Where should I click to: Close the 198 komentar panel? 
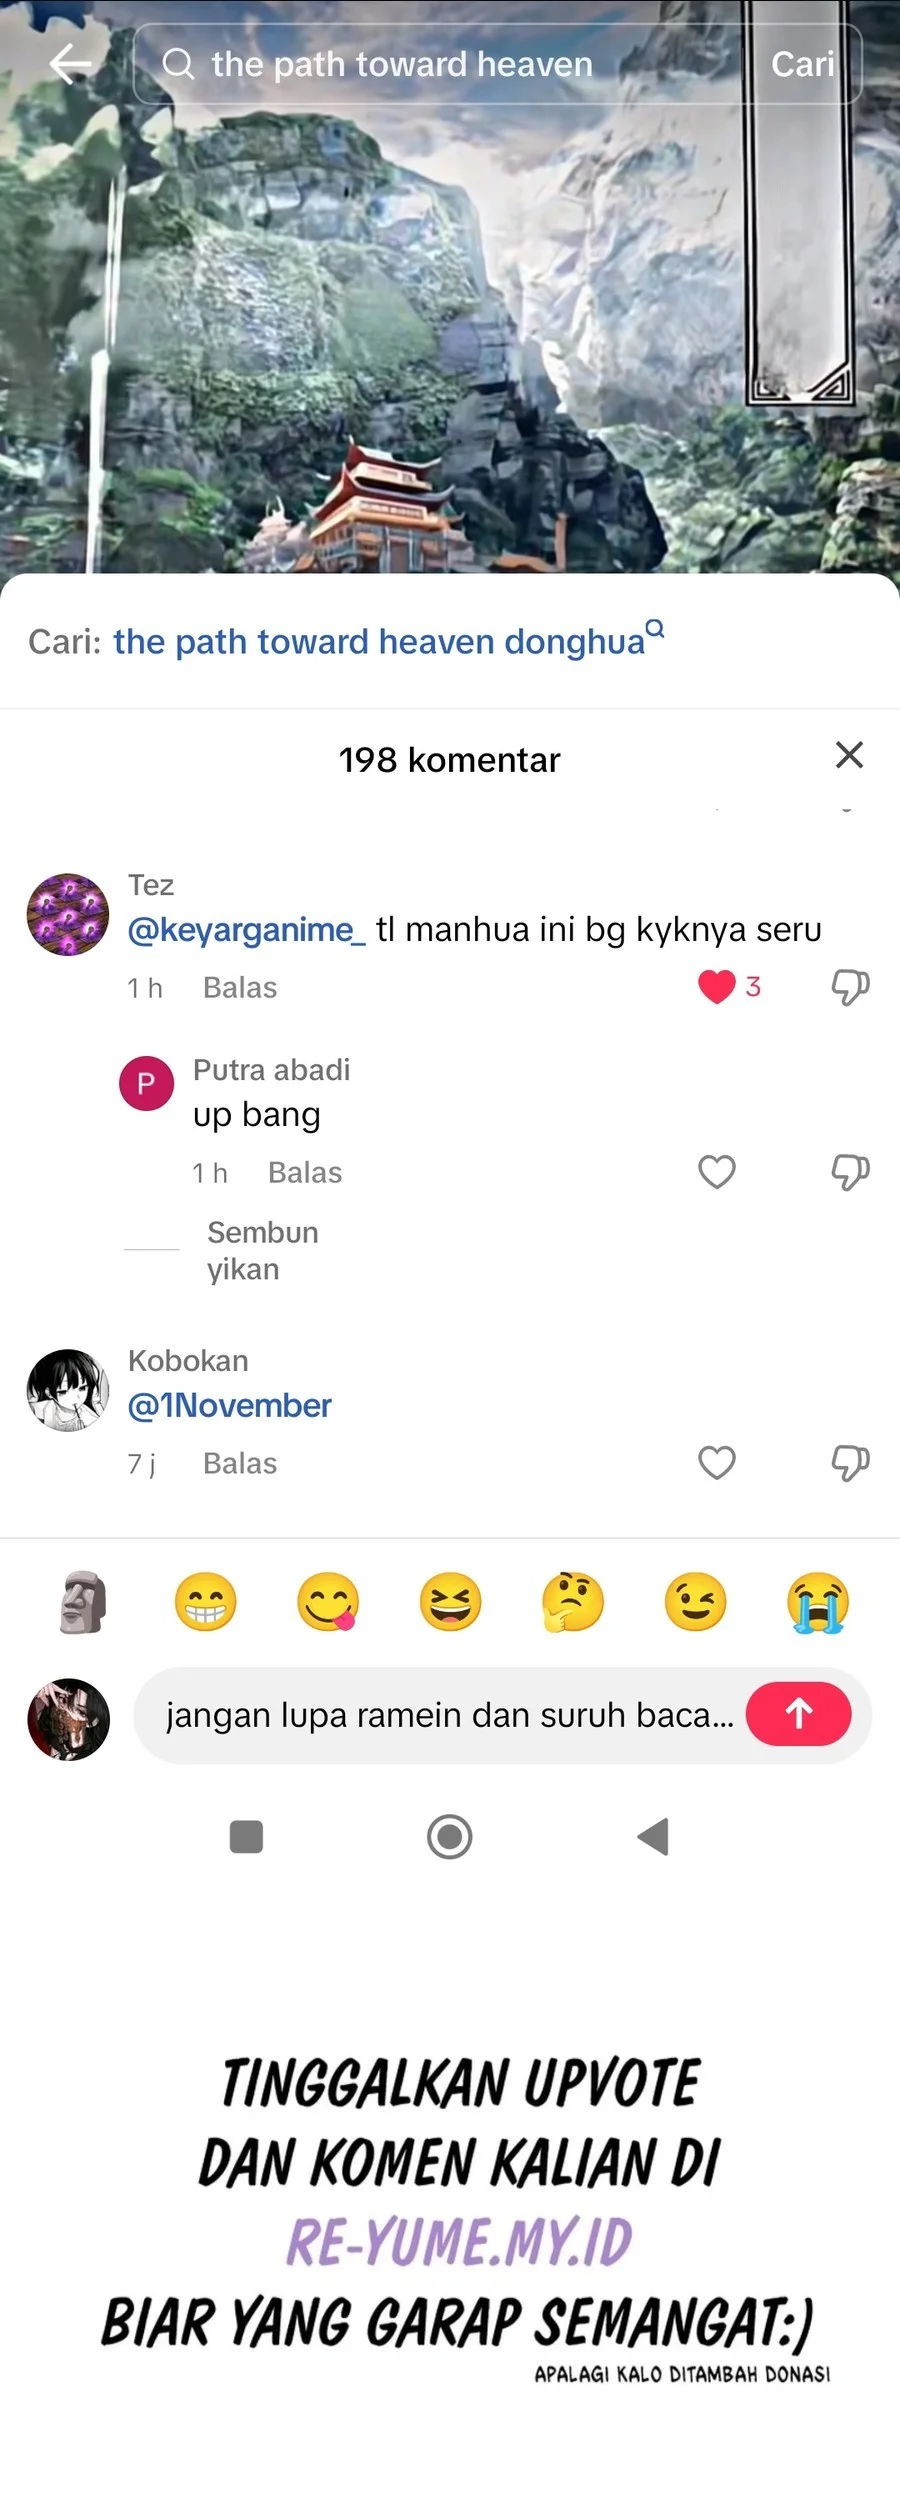point(849,755)
